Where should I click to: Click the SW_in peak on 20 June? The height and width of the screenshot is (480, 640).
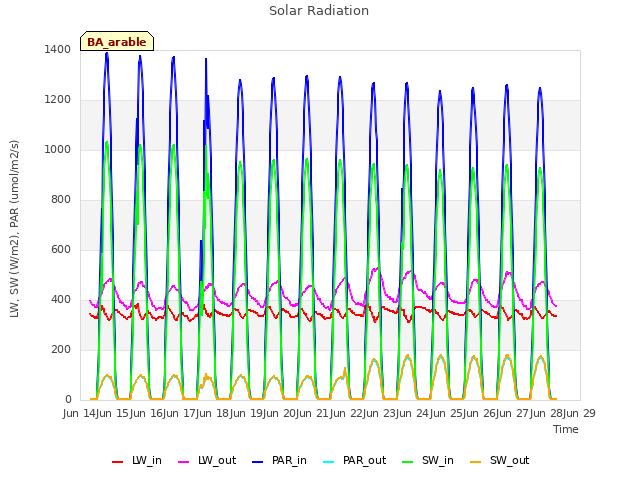pos(307,160)
